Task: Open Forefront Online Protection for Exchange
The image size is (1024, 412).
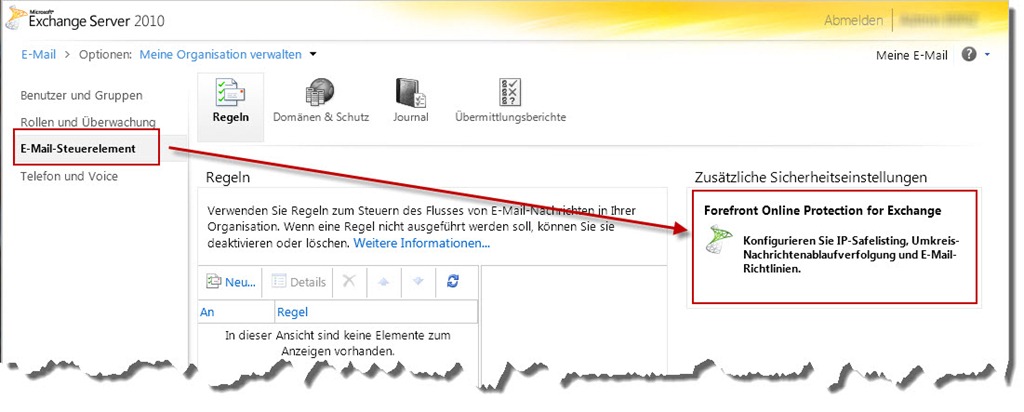Action: pyautogui.click(x=823, y=211)
